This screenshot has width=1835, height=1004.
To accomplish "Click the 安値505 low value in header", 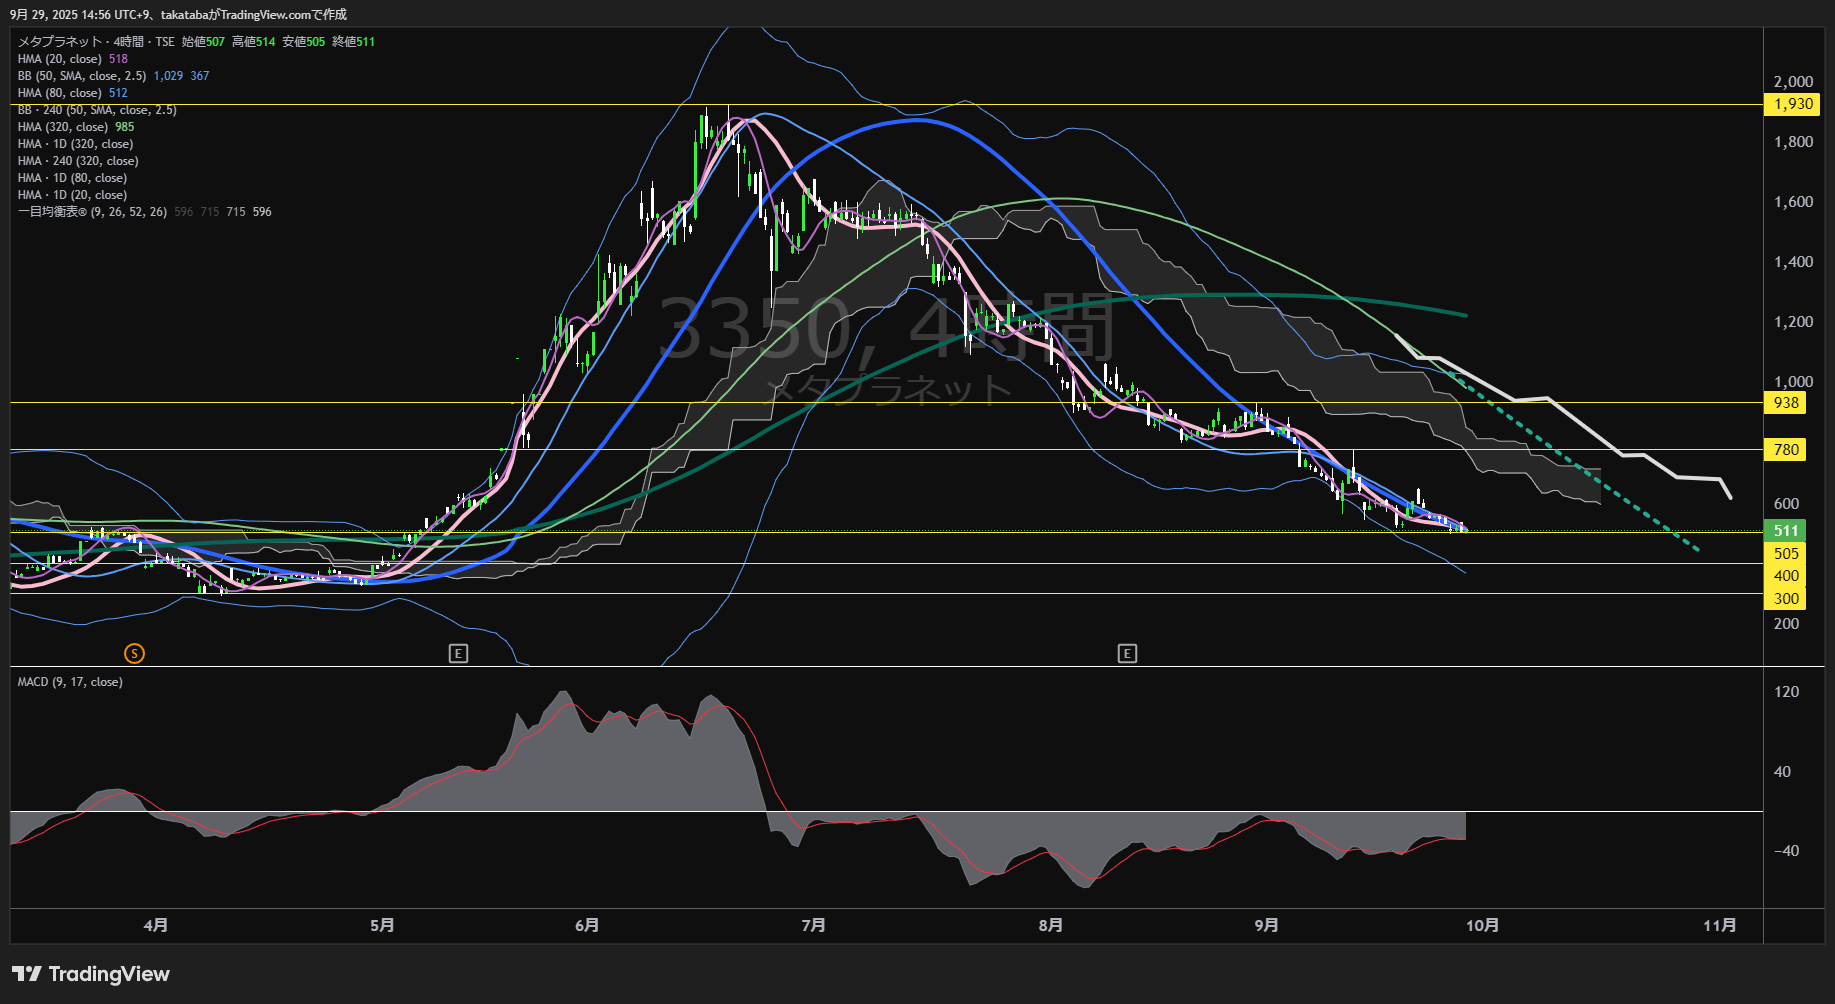I will pos(304,42).
